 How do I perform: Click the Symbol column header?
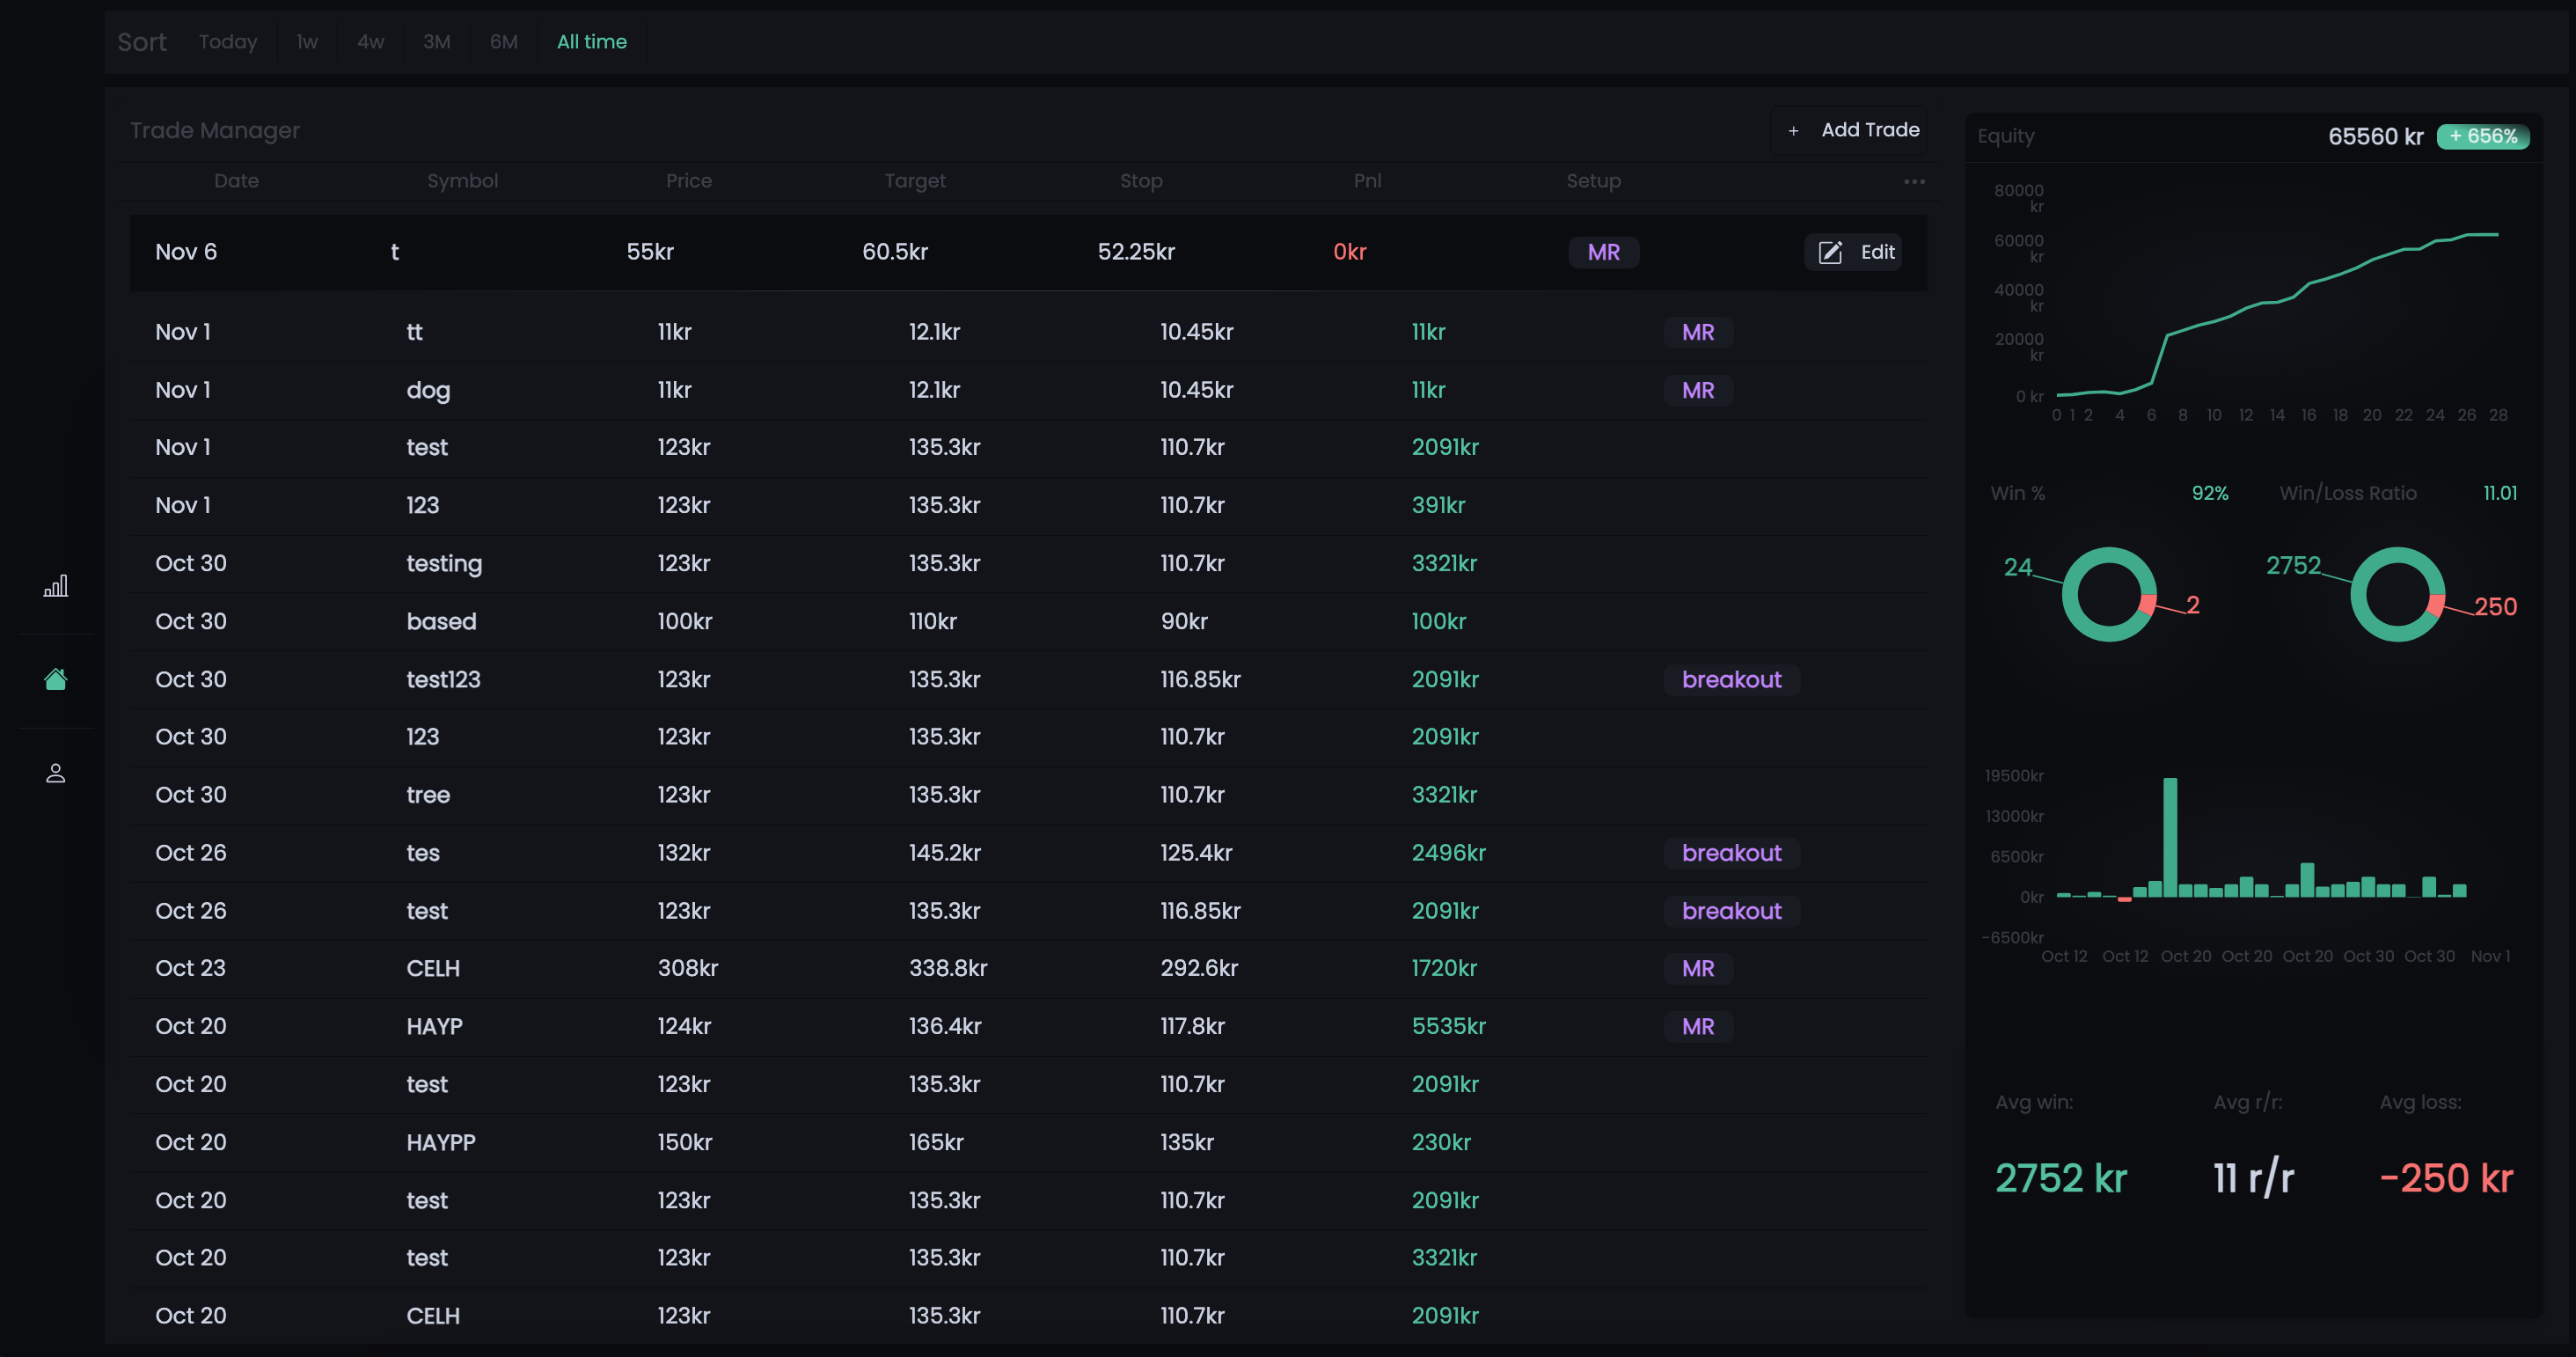coord(463,181)
